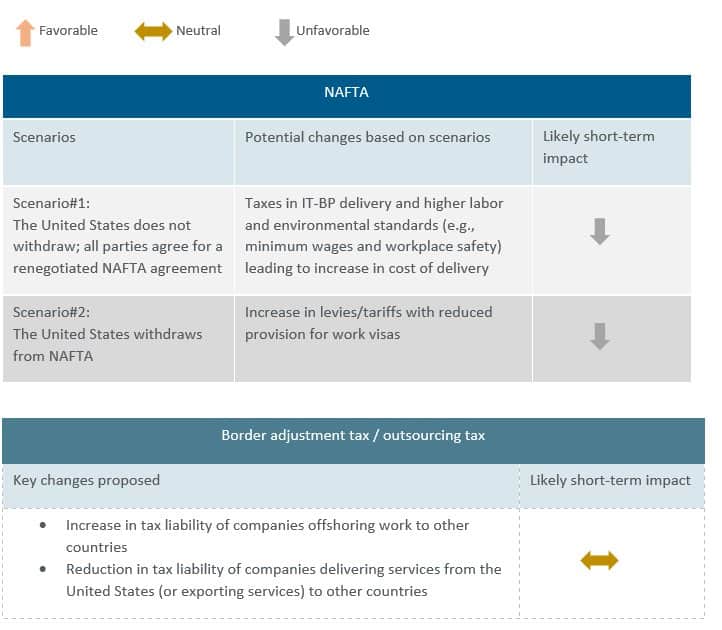Screen dimensions: 722x630
Task: Click the Favorable legend label
Action: (68, 31)
